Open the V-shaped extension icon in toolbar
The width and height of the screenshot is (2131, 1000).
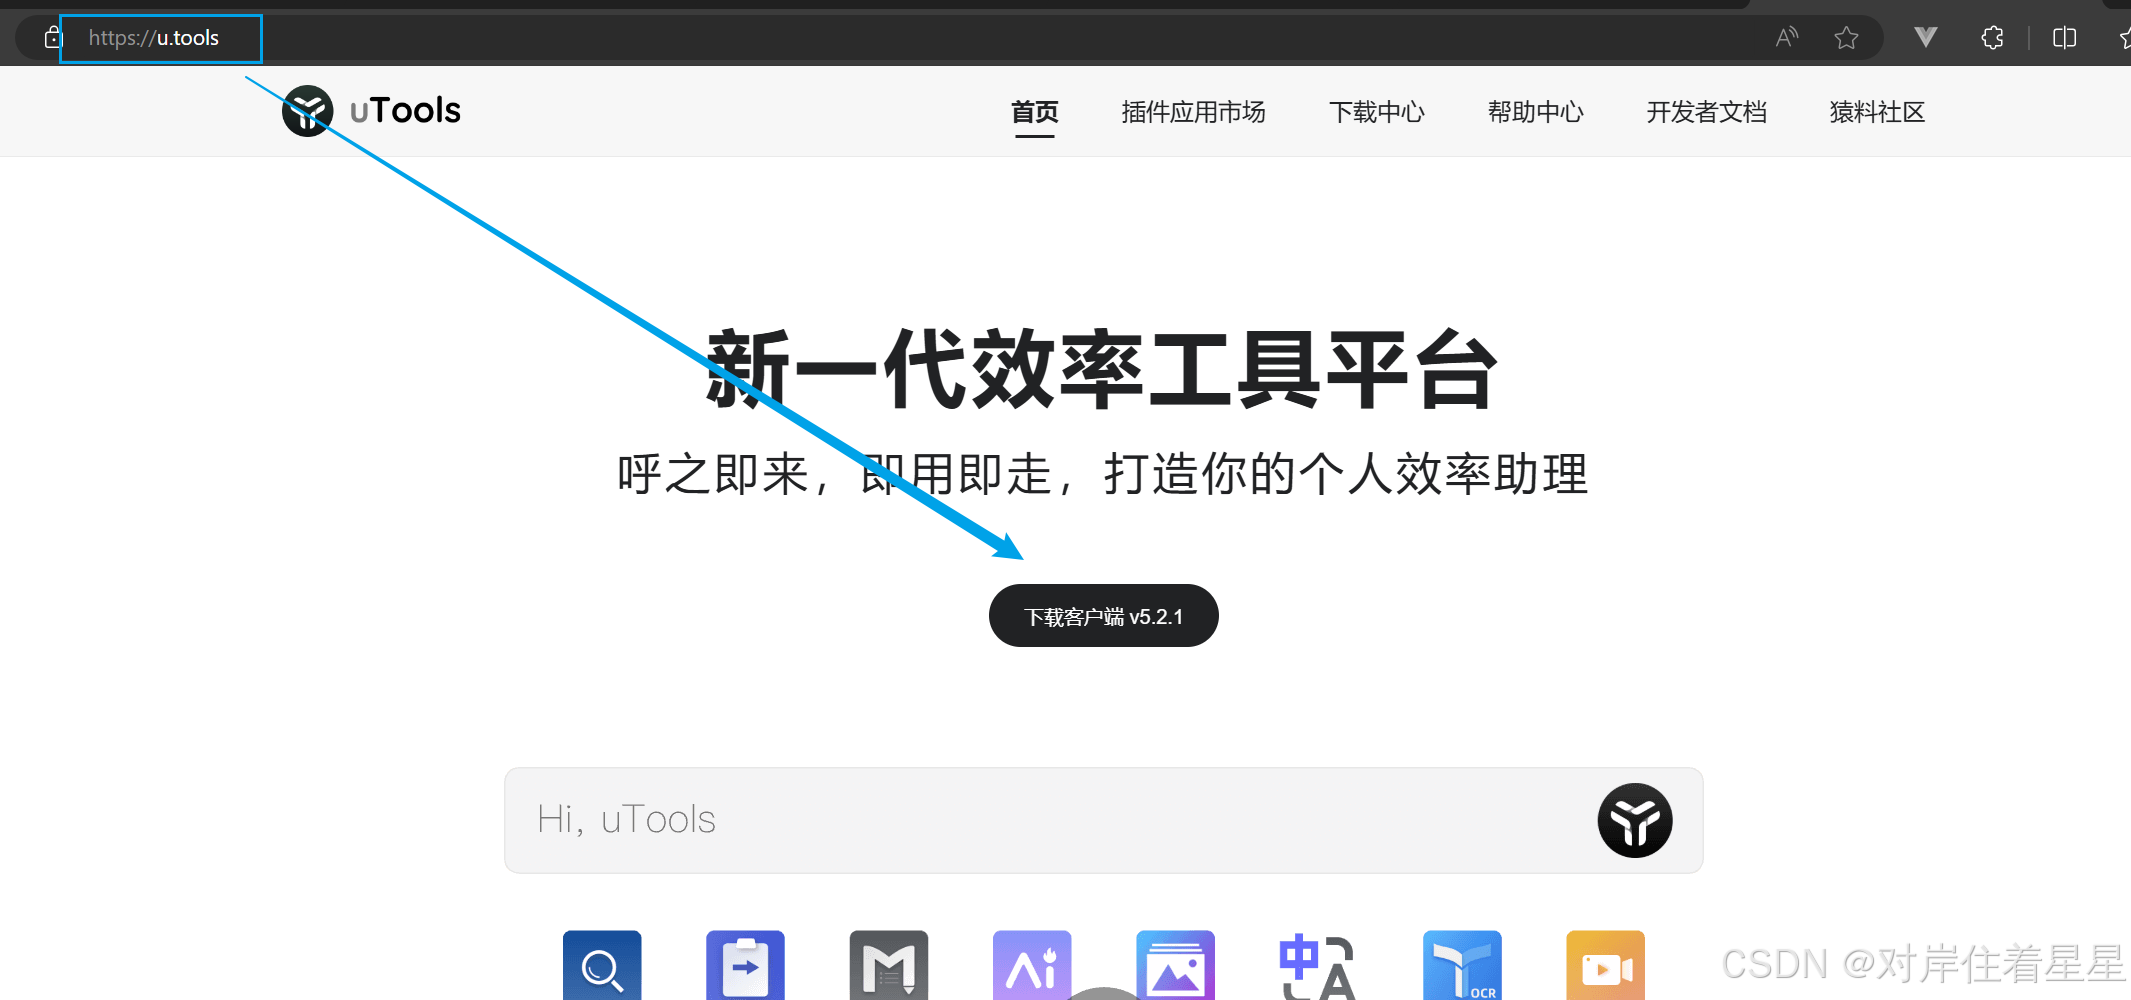[1926, 38]
